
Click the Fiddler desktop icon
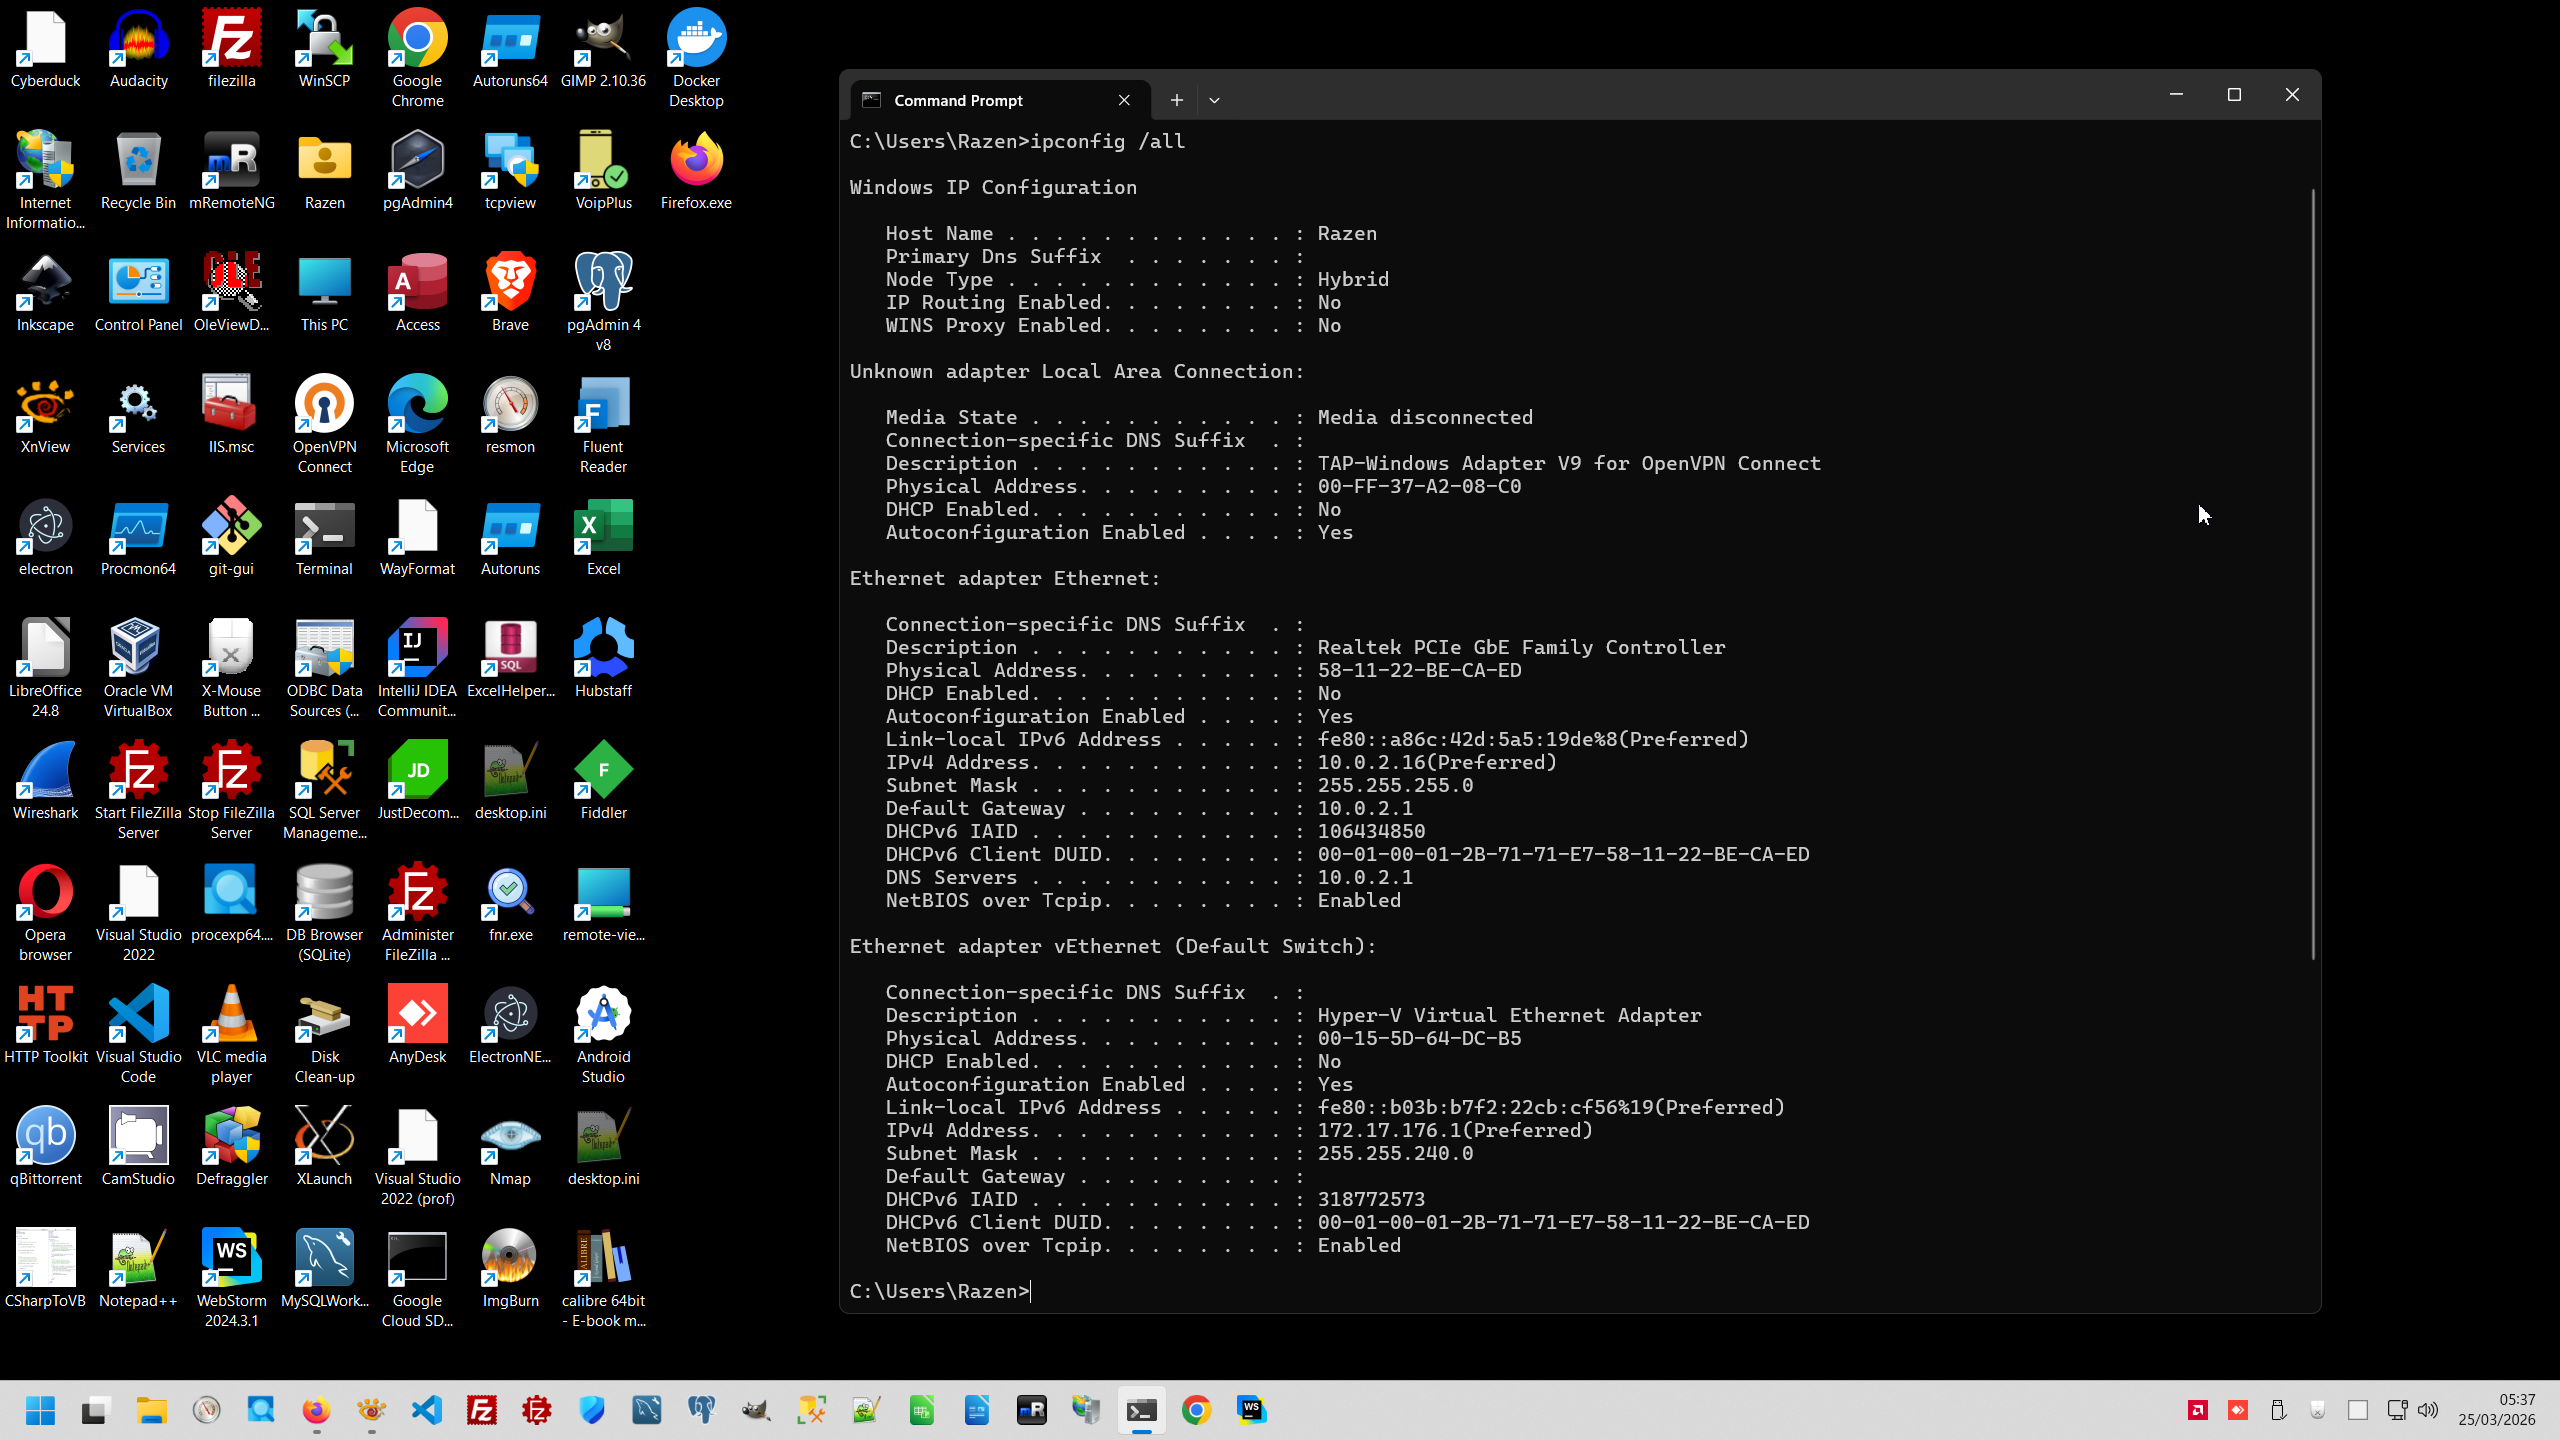click(603, 771)
